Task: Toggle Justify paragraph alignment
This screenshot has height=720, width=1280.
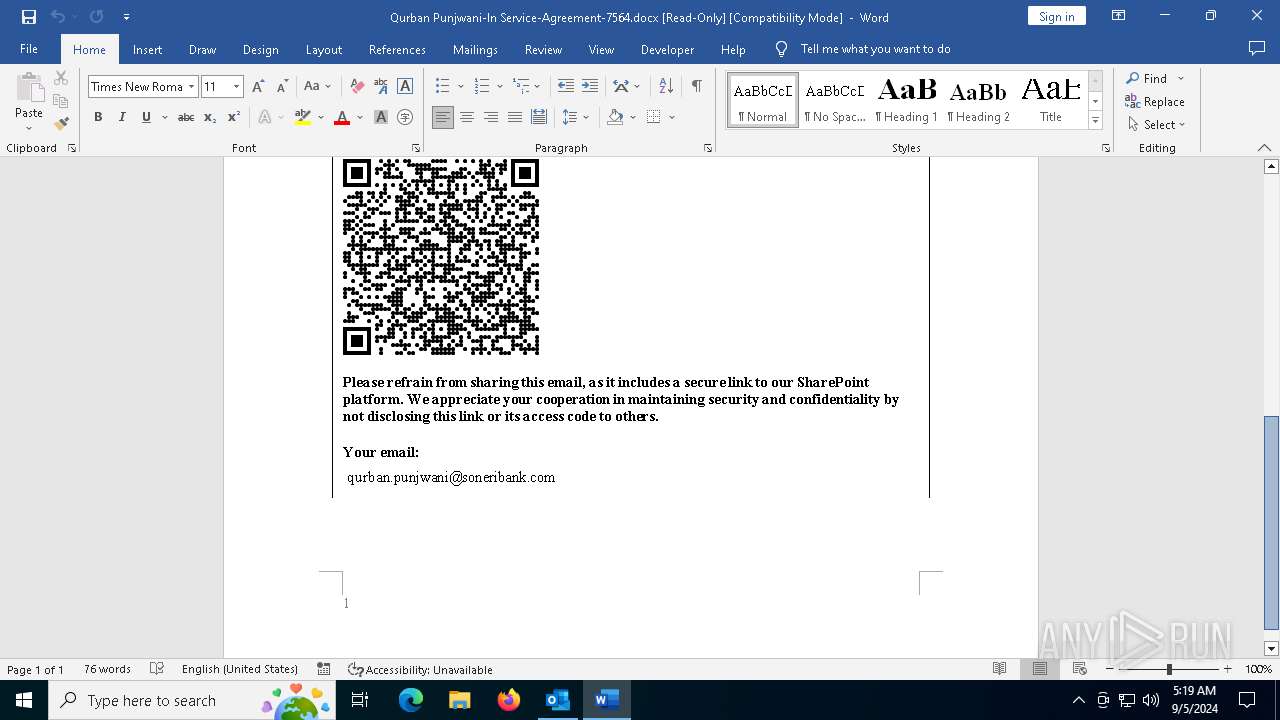Action: point(514,117)
